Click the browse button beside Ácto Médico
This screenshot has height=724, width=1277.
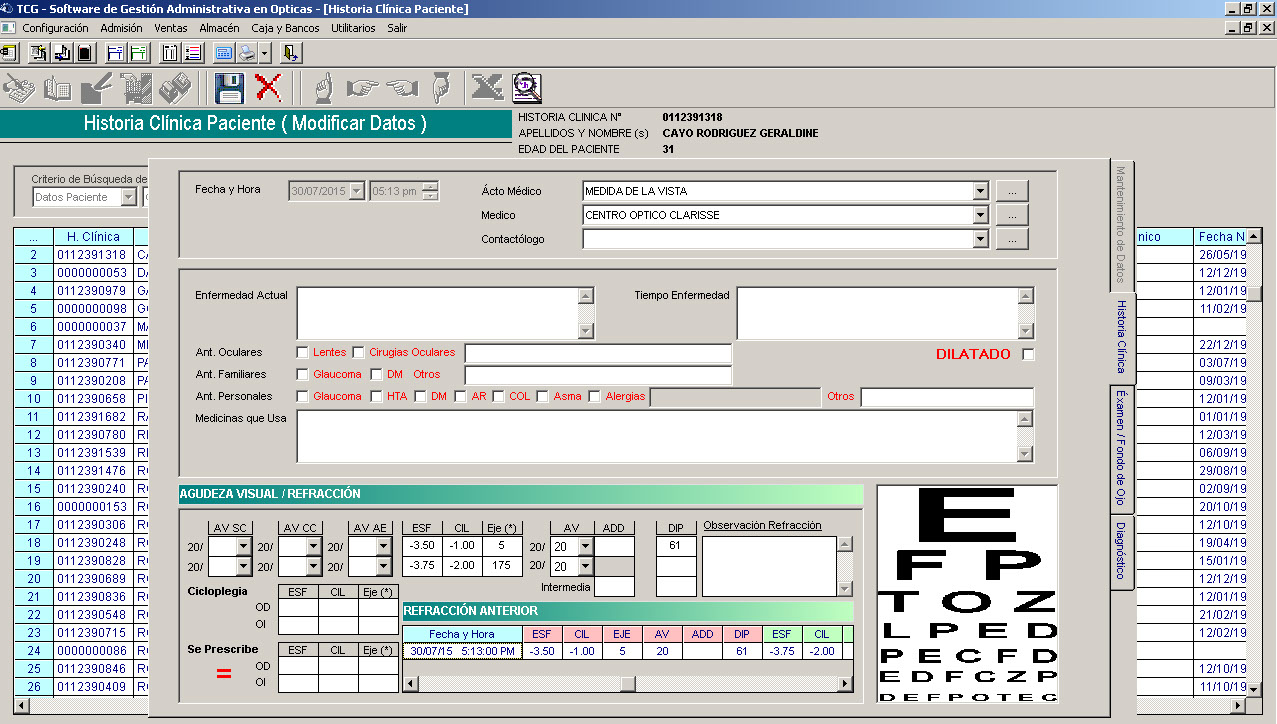pyautogui.click(x=1011, y=191)
